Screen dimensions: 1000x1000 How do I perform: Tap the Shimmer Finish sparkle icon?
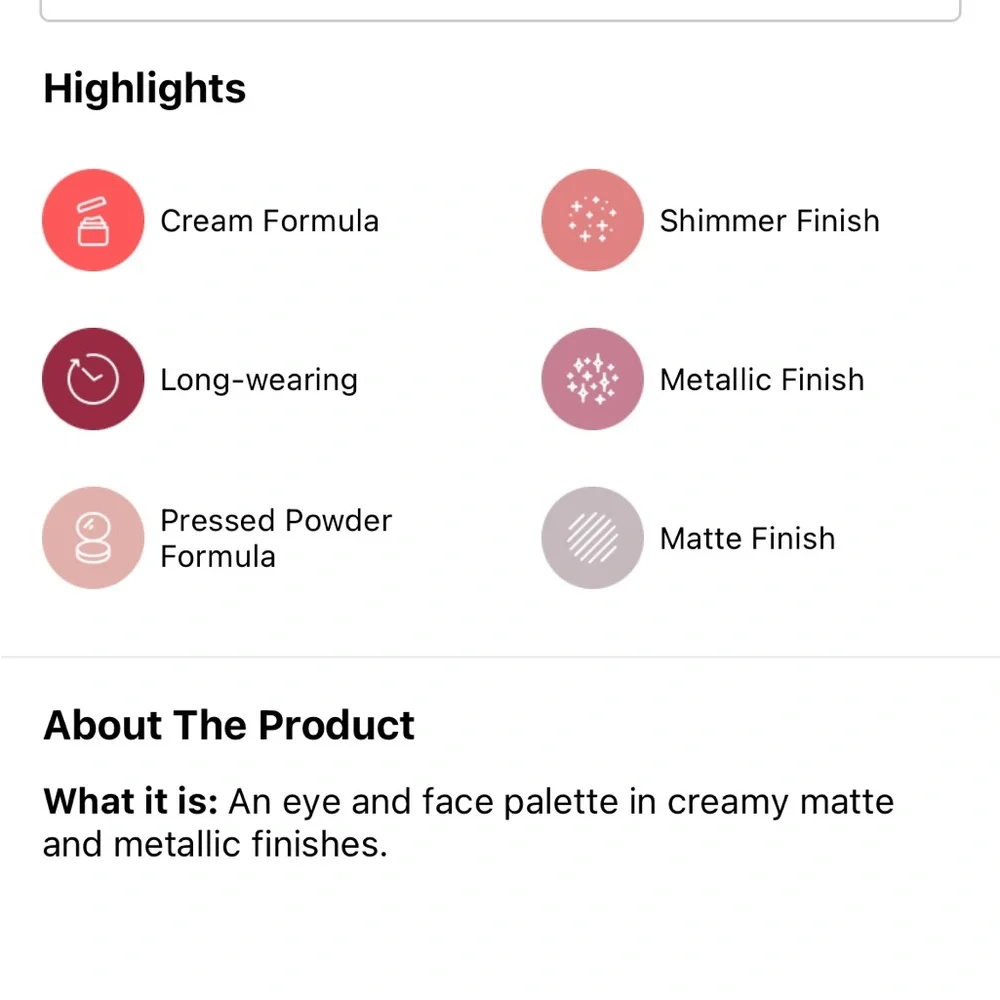(x=592, y=220)
